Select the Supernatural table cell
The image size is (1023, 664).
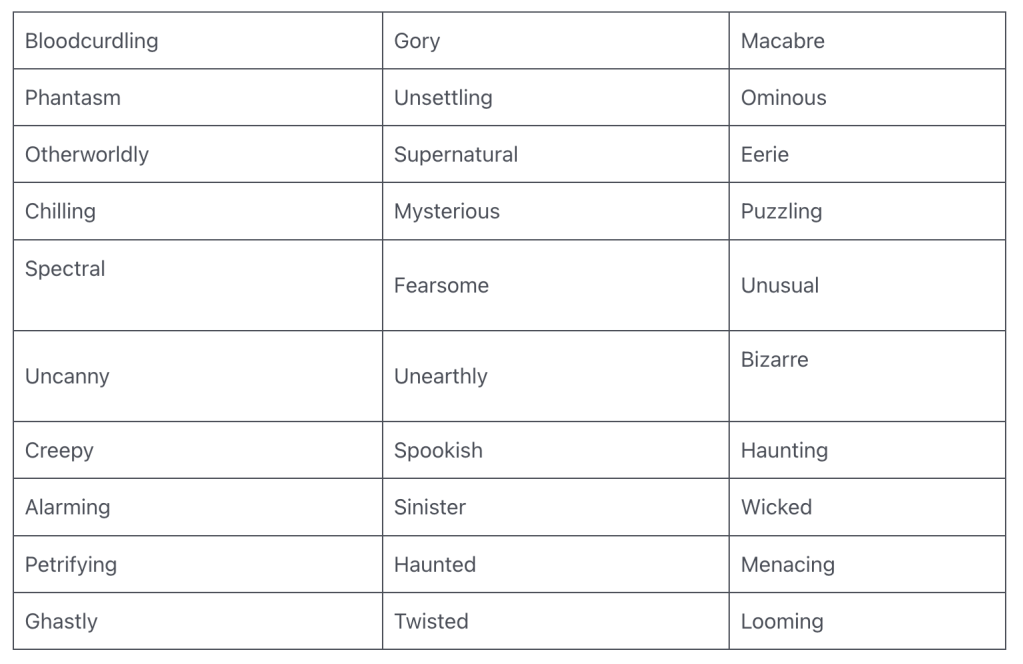click(456, 155)
